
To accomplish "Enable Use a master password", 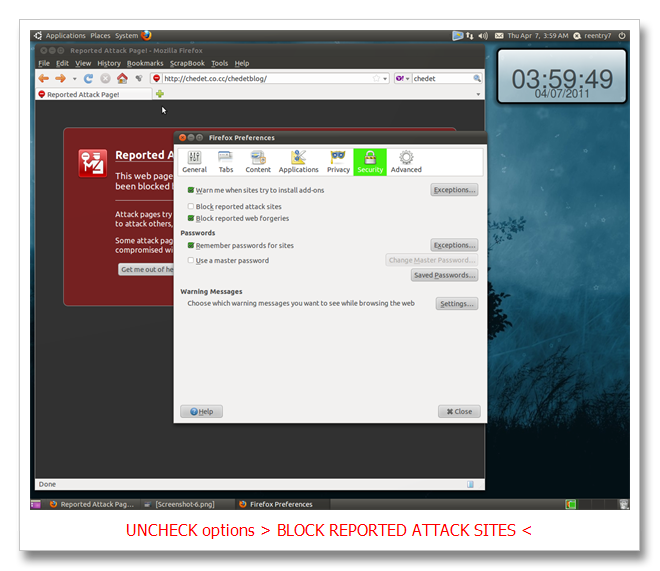I will [x=191, y=260].
